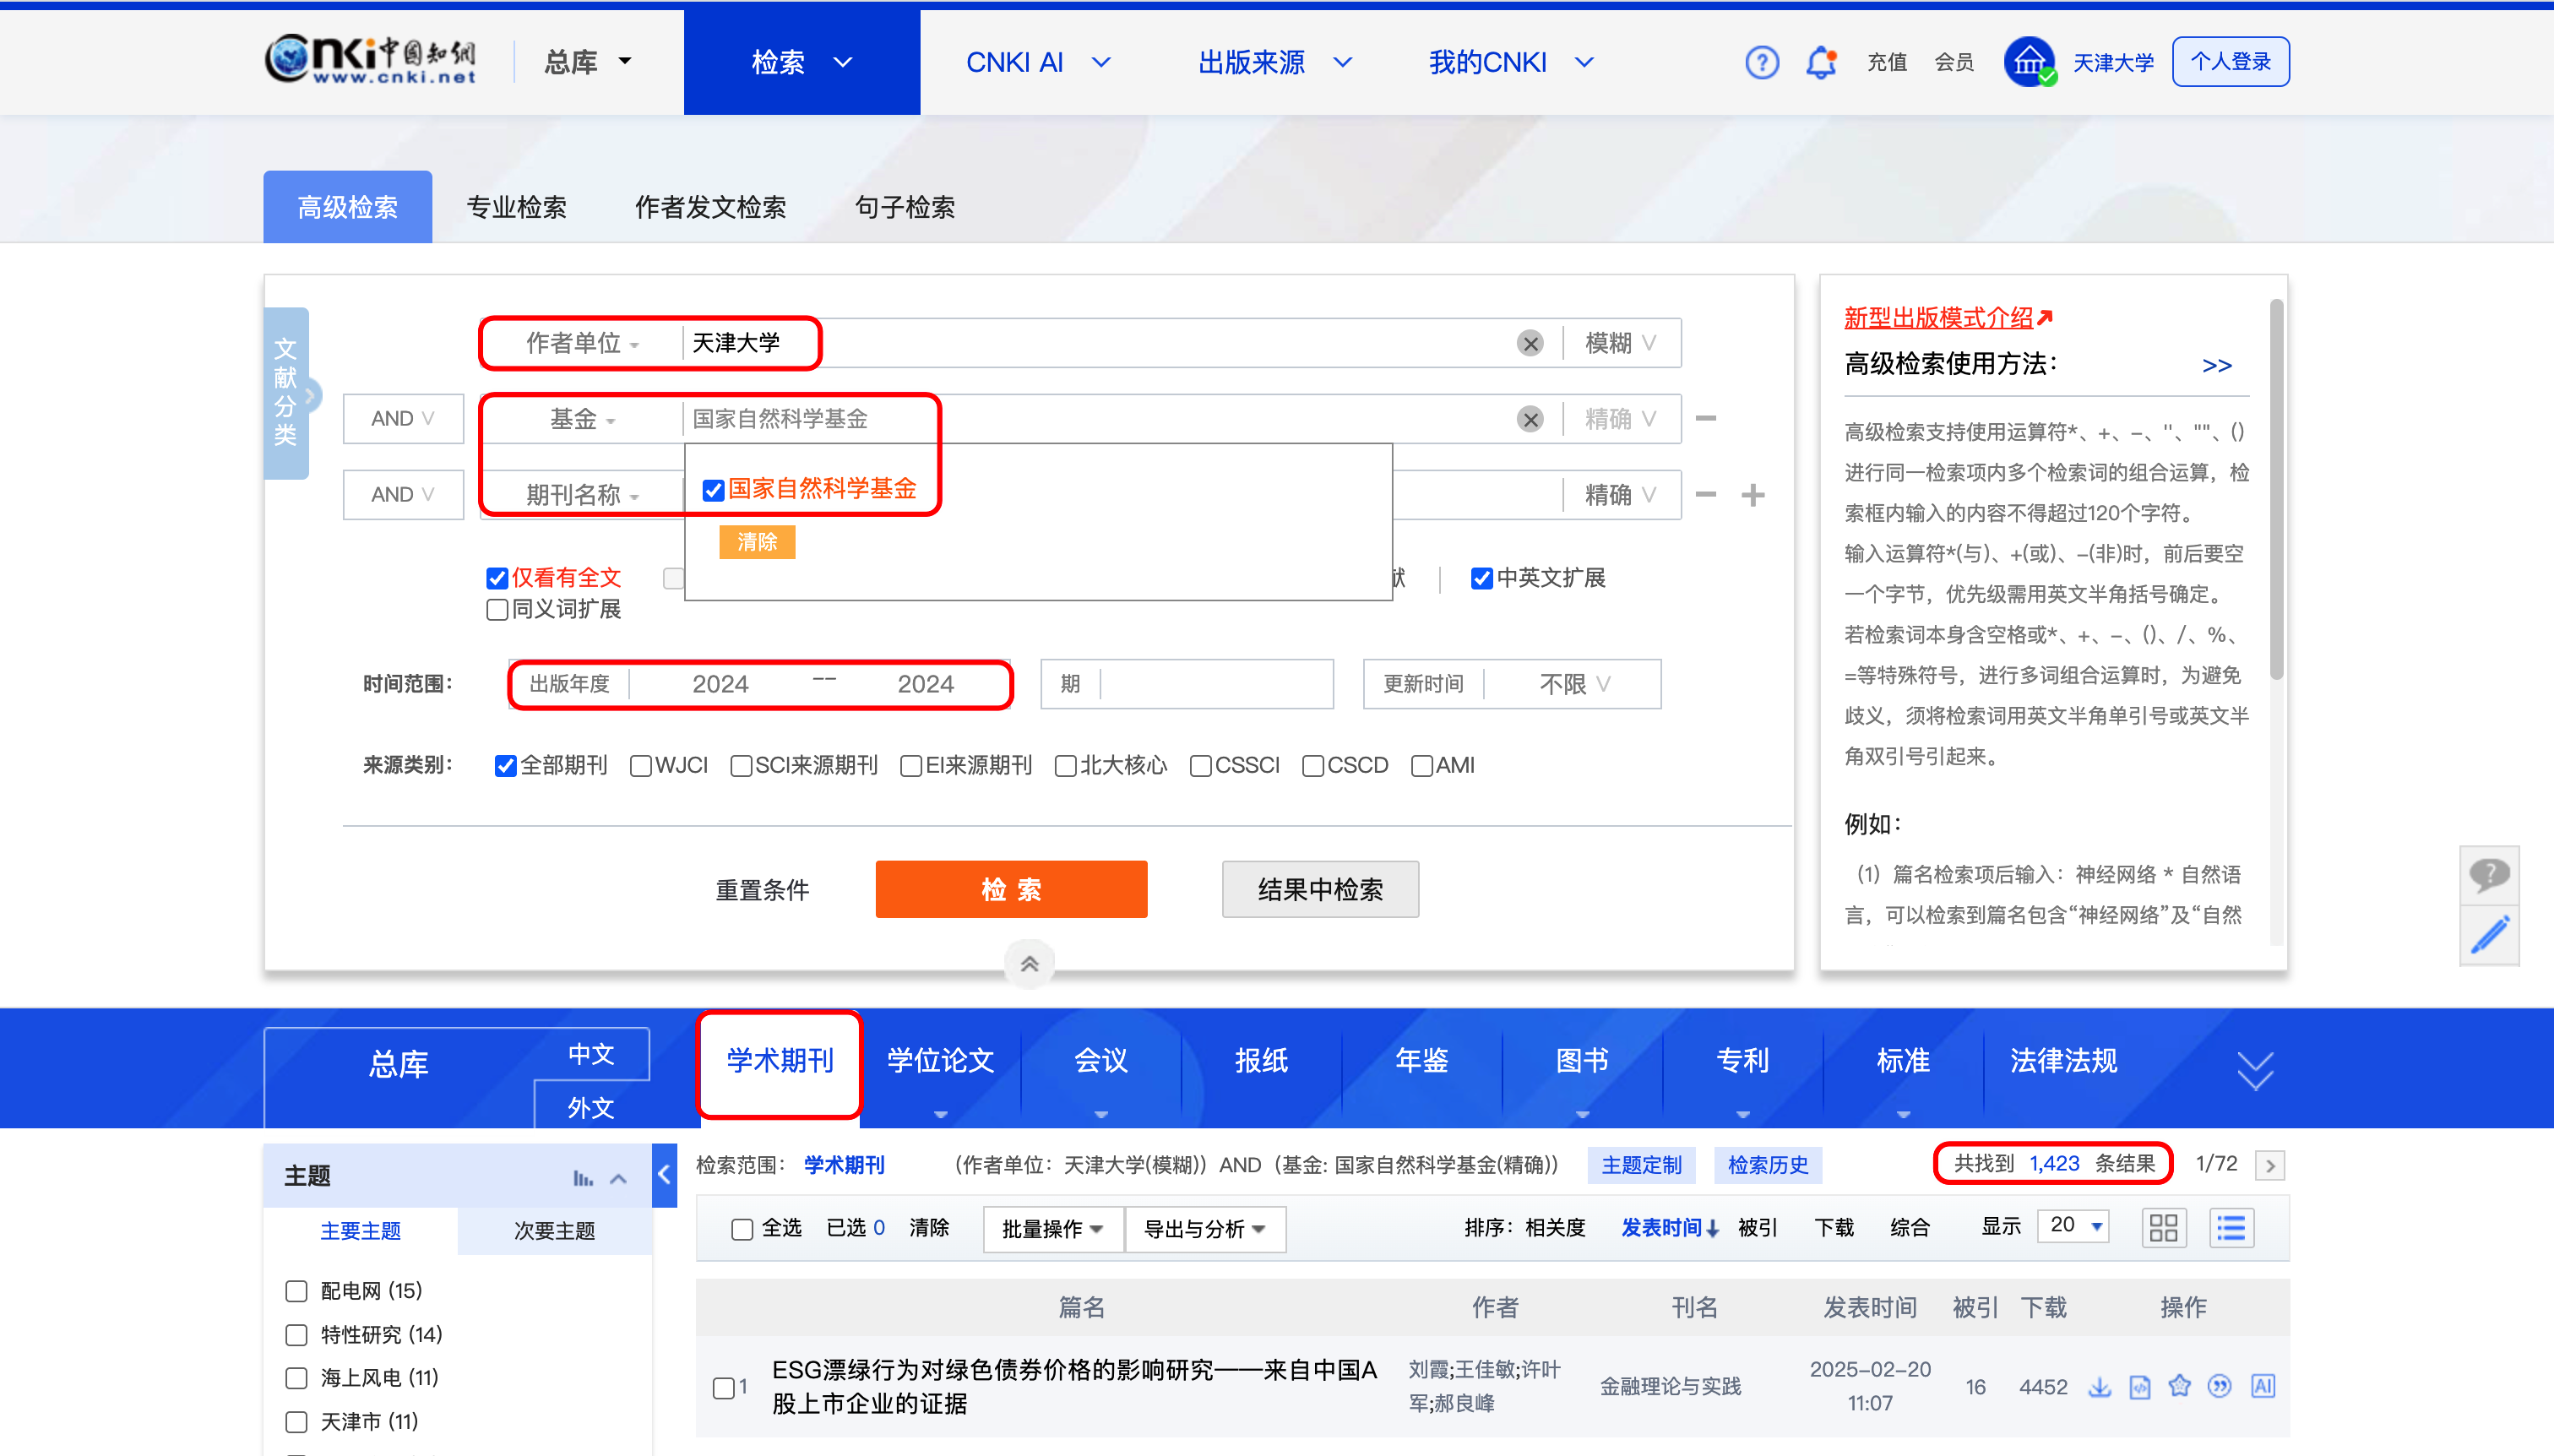2554x1456 pixels.
Task: Add a search row with plus icon
Action: point(1752,495)
